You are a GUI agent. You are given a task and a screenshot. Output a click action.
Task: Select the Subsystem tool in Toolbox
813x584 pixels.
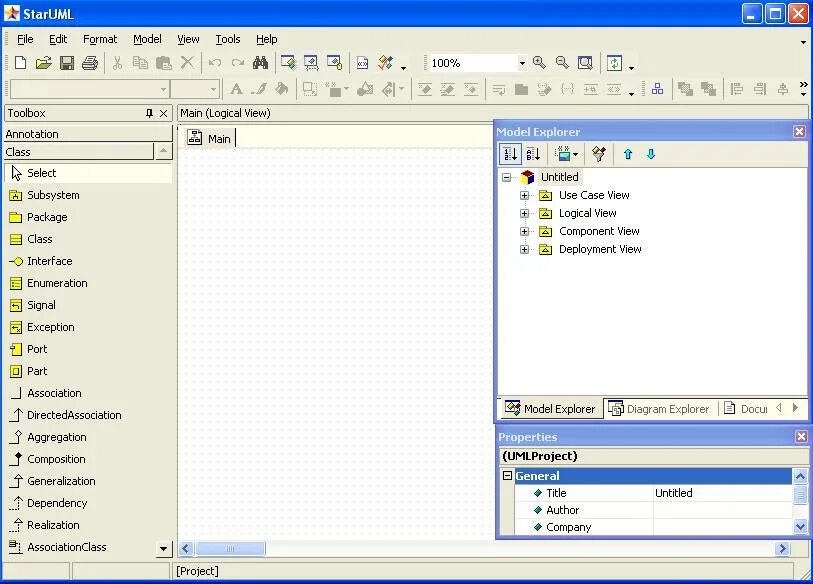(45, 195)
